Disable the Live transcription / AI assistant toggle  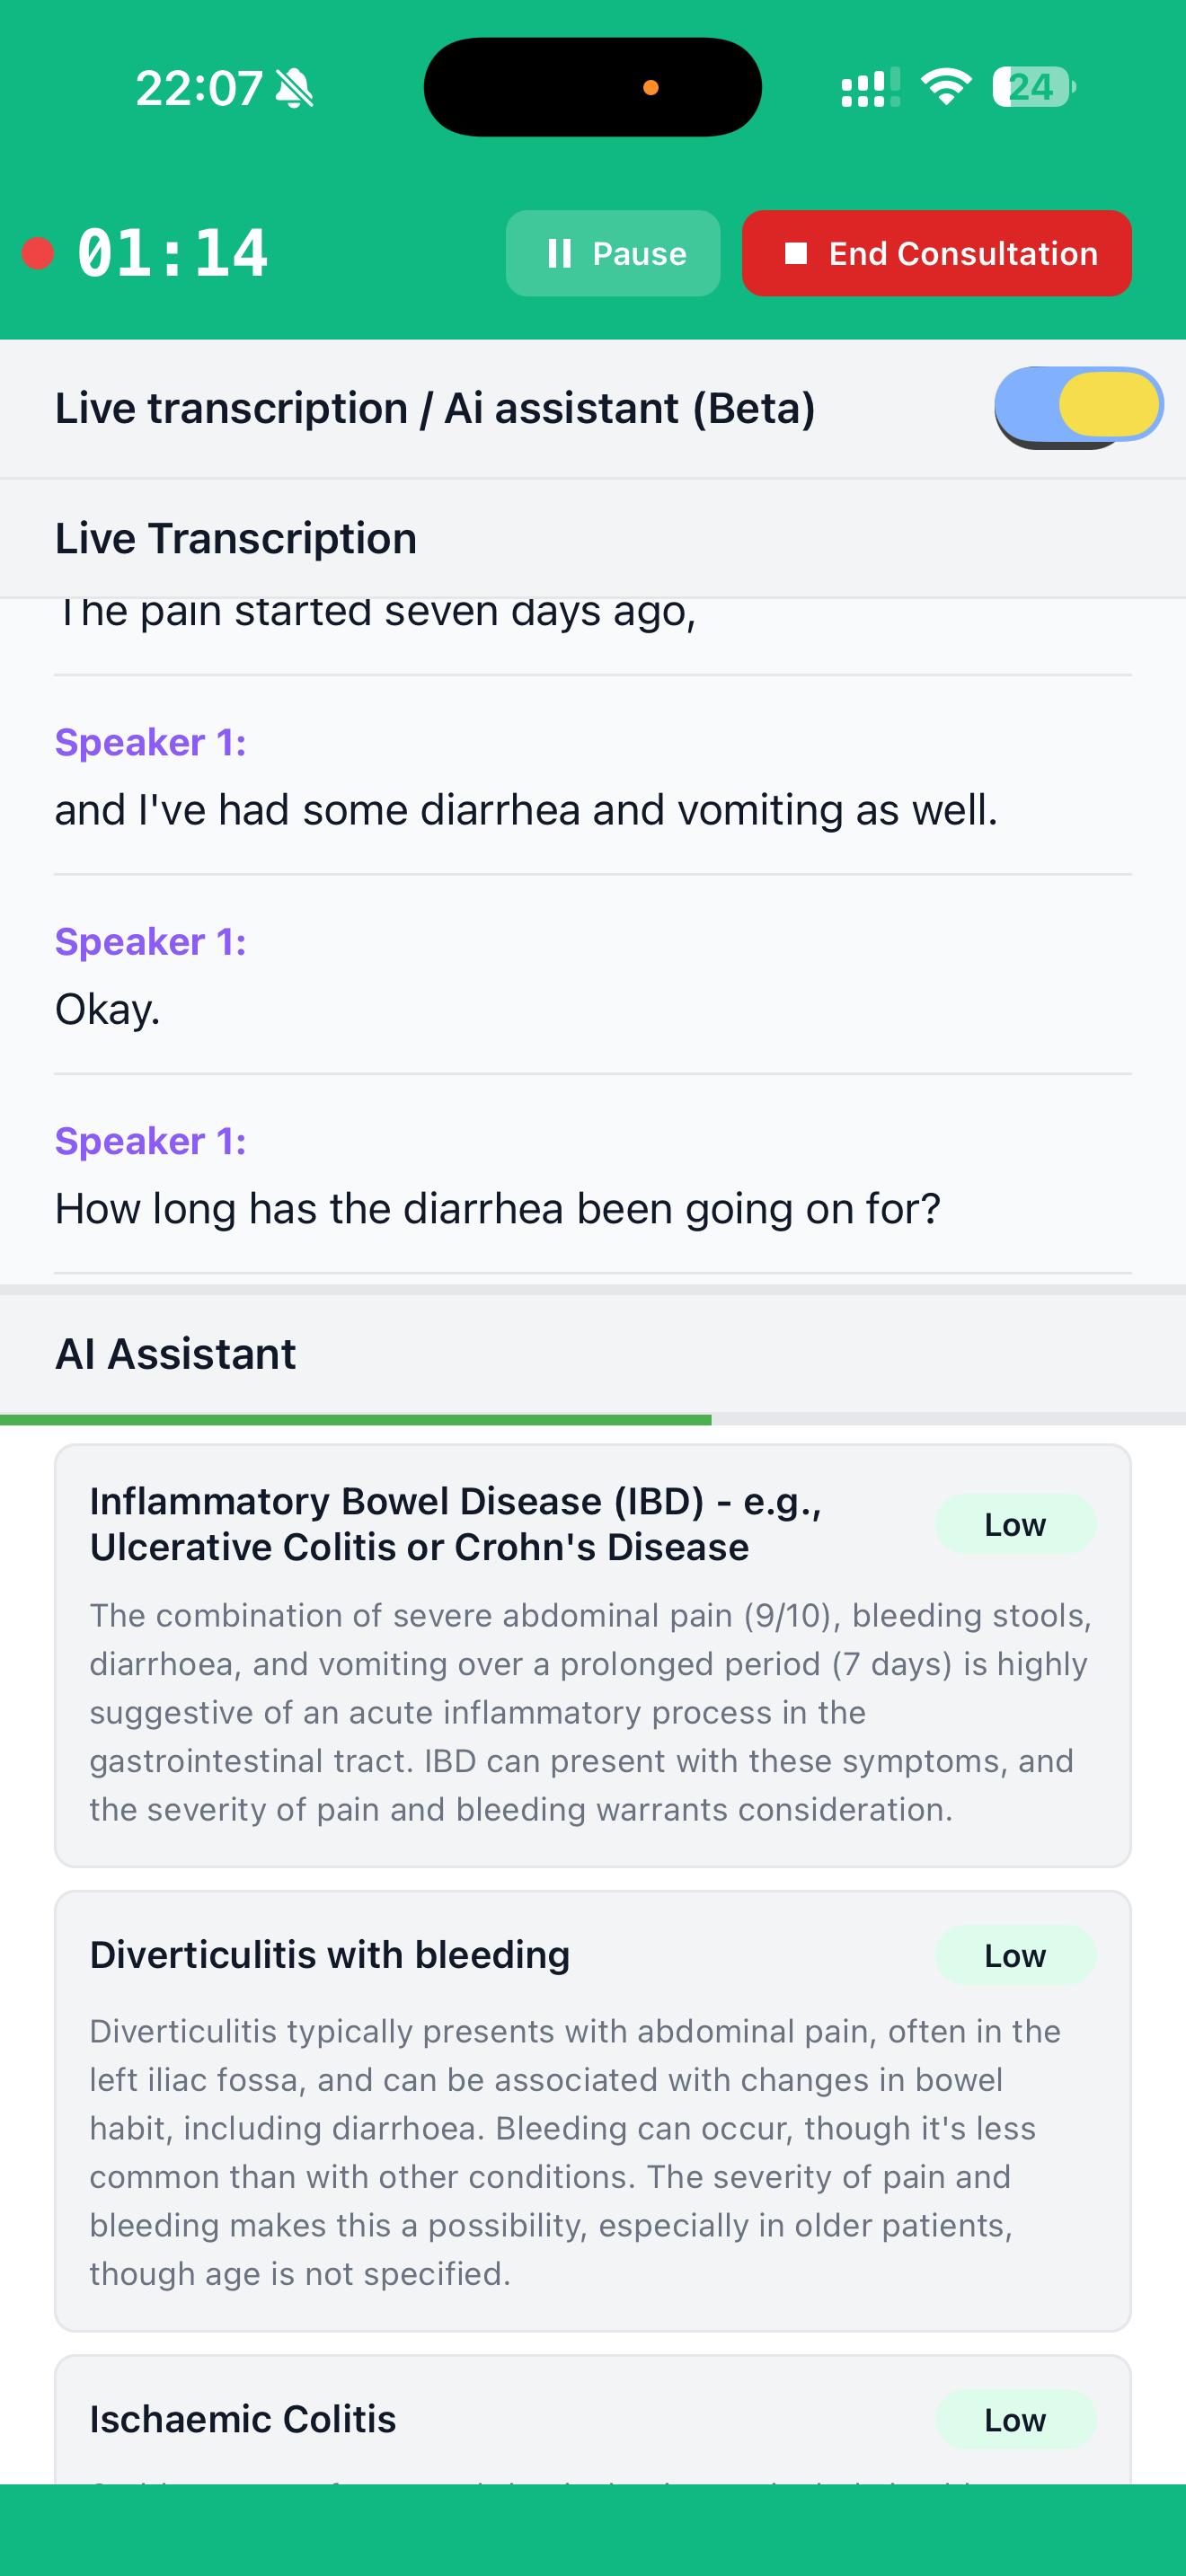point(1079,405)
